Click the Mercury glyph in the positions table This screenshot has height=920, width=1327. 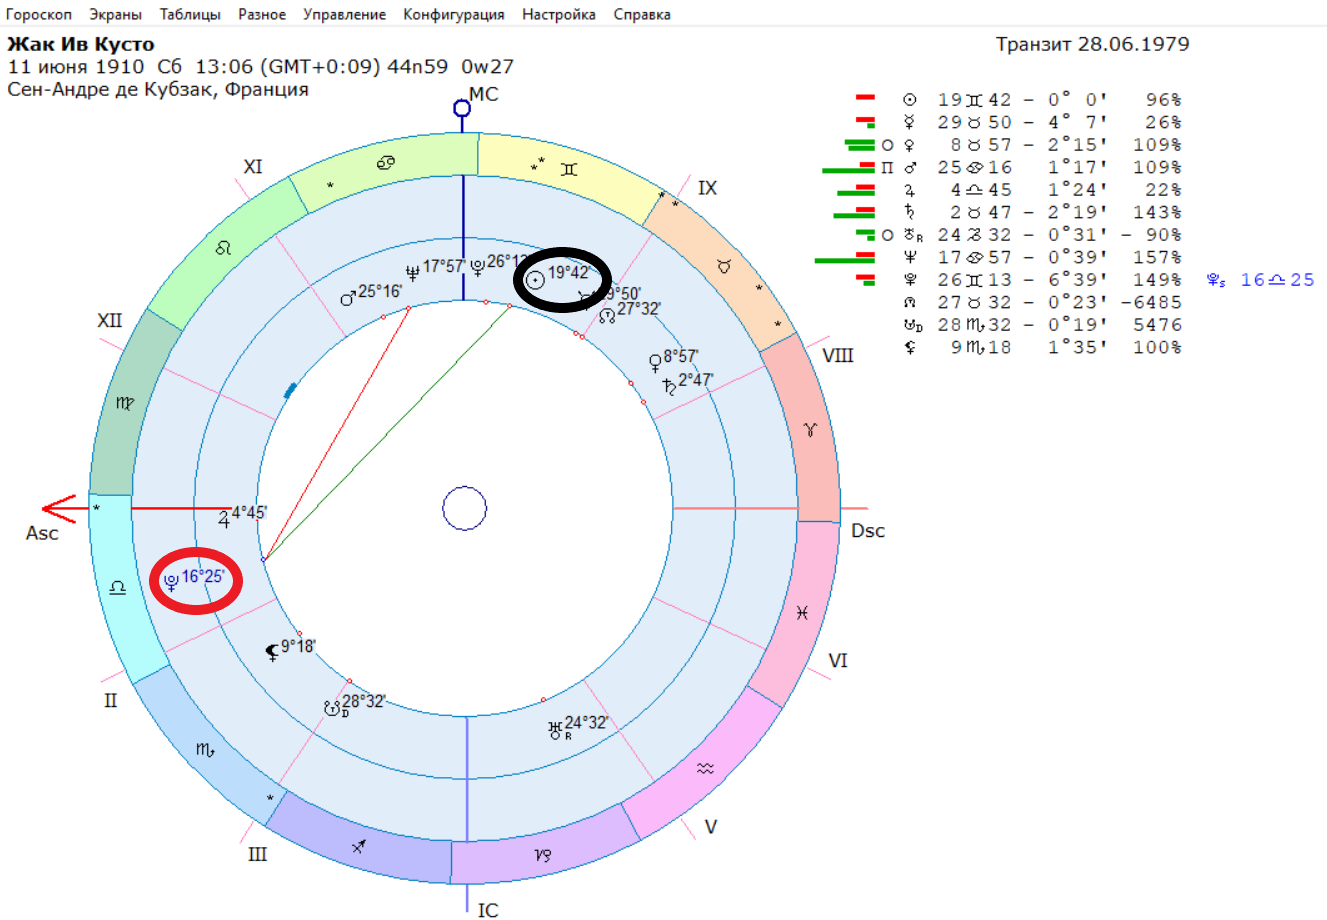click(910, 122)
